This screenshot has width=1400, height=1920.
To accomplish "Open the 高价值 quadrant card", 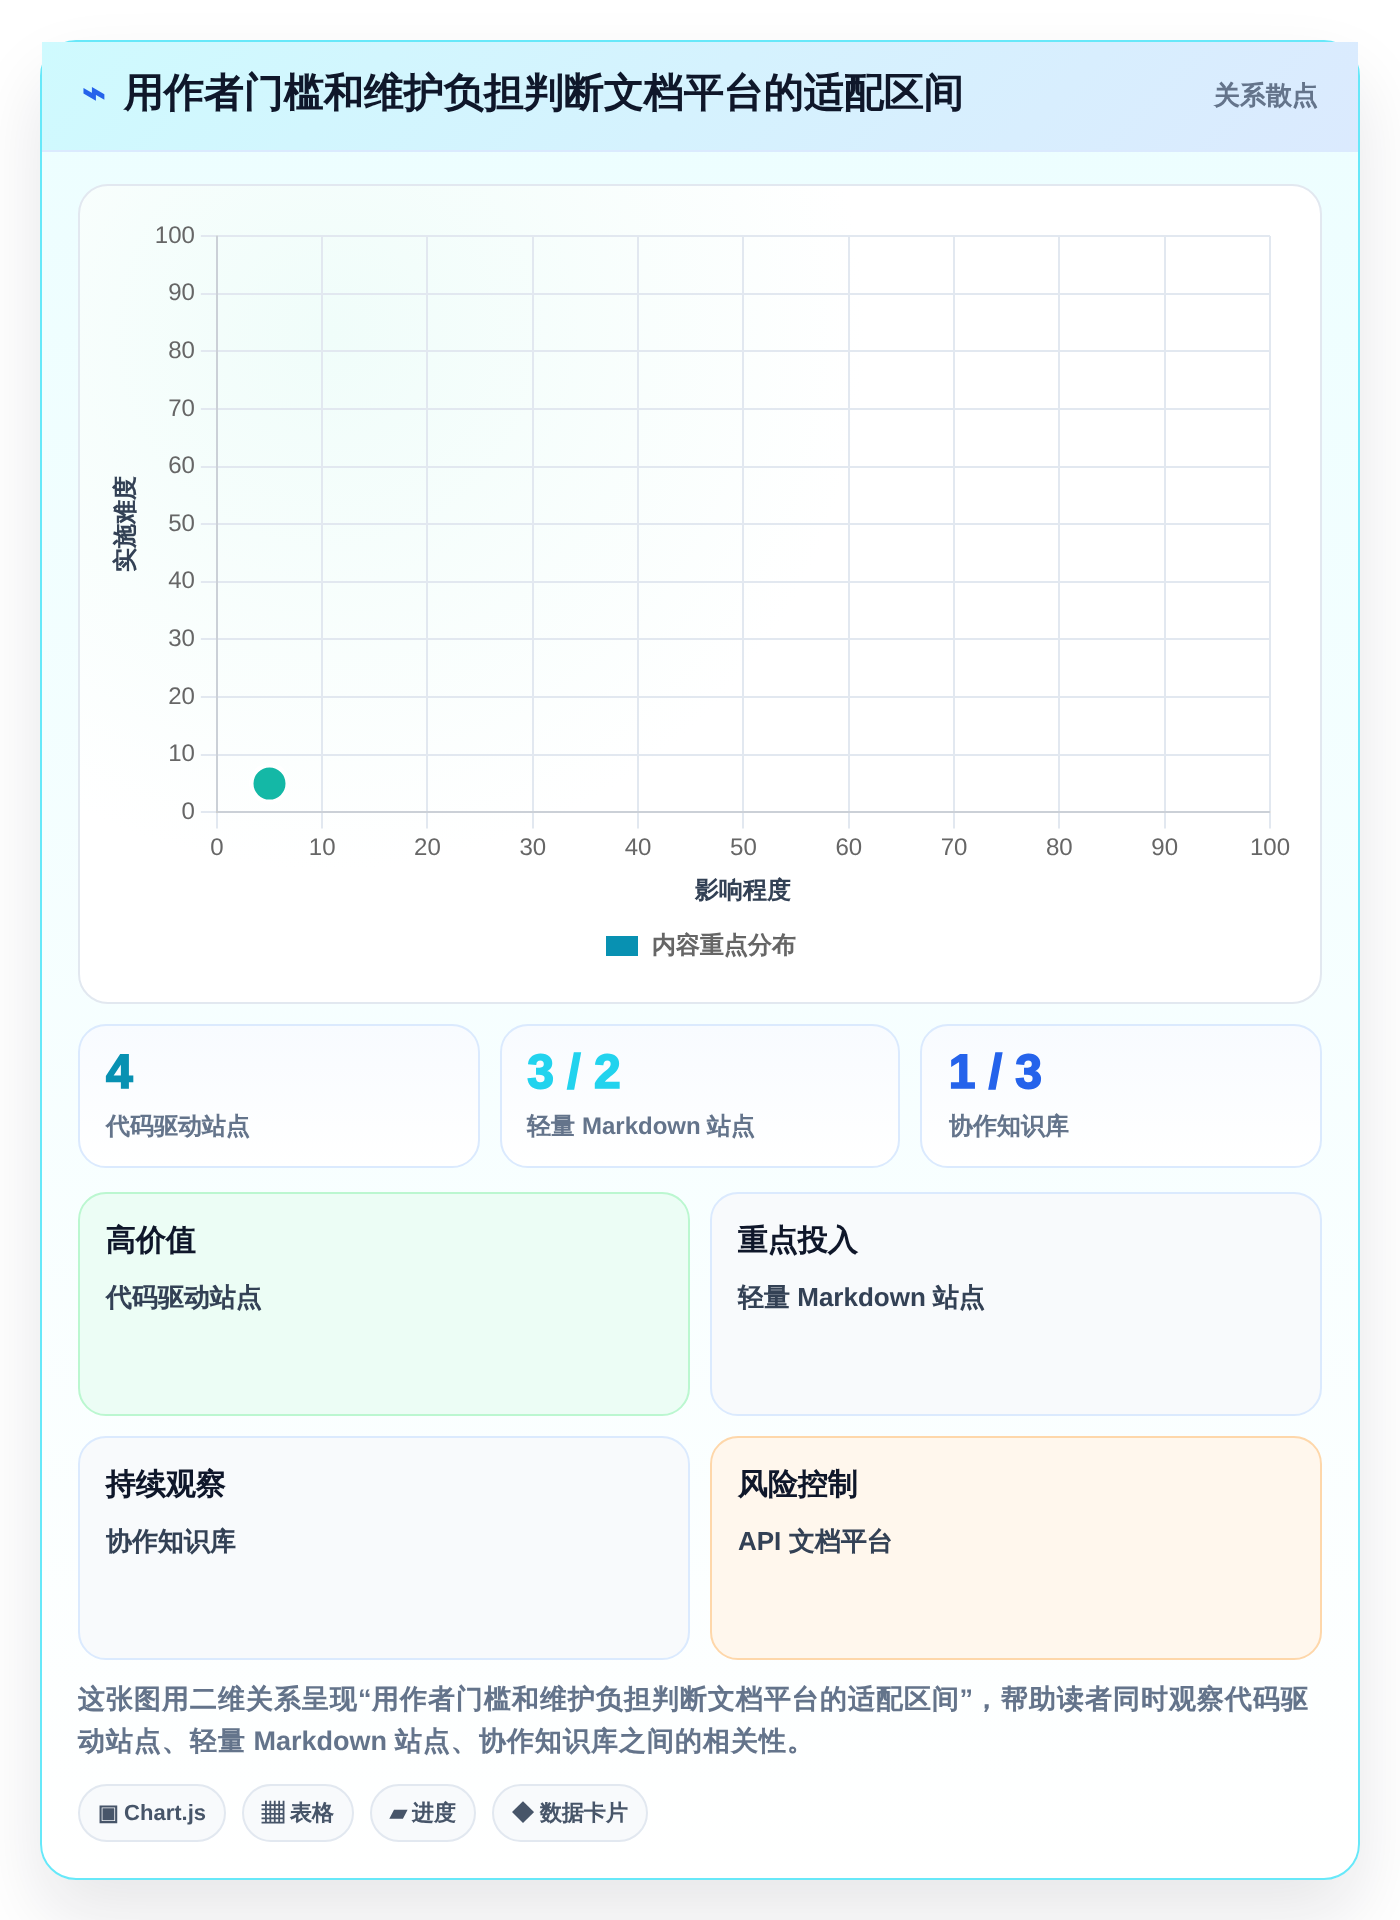I will [384, 1304].
